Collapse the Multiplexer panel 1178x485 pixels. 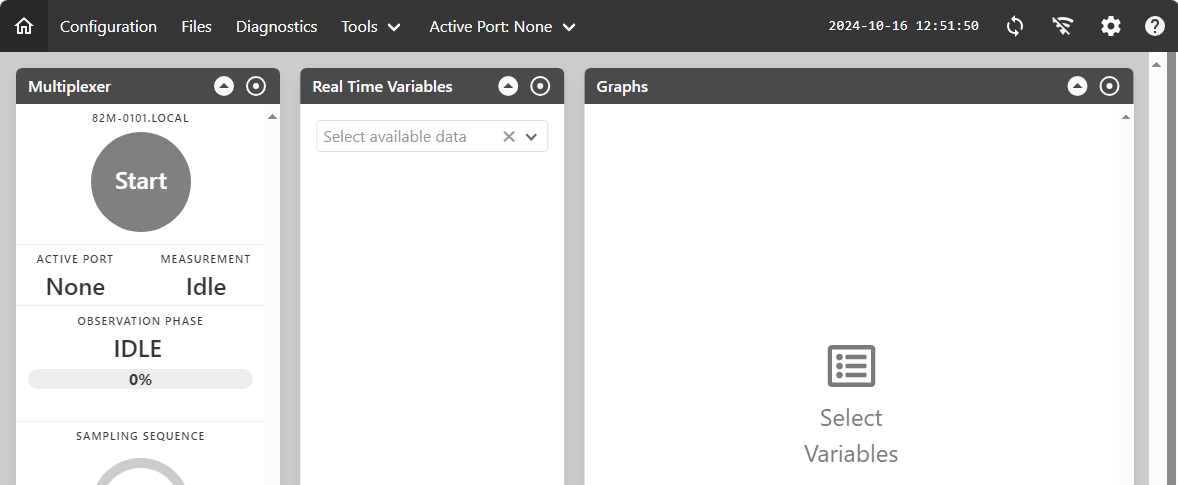pyautogui.click(x=224, y=86)
